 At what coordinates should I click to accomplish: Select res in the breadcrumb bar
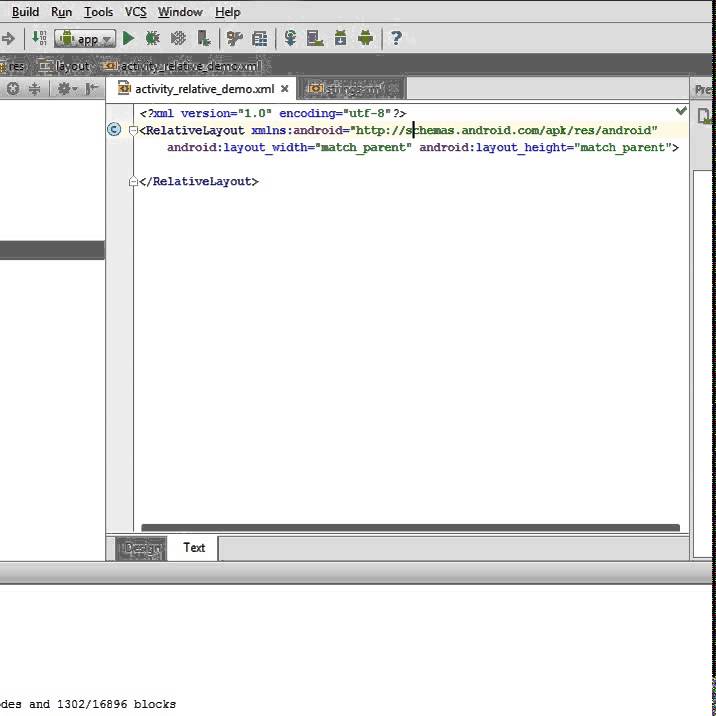13,66
